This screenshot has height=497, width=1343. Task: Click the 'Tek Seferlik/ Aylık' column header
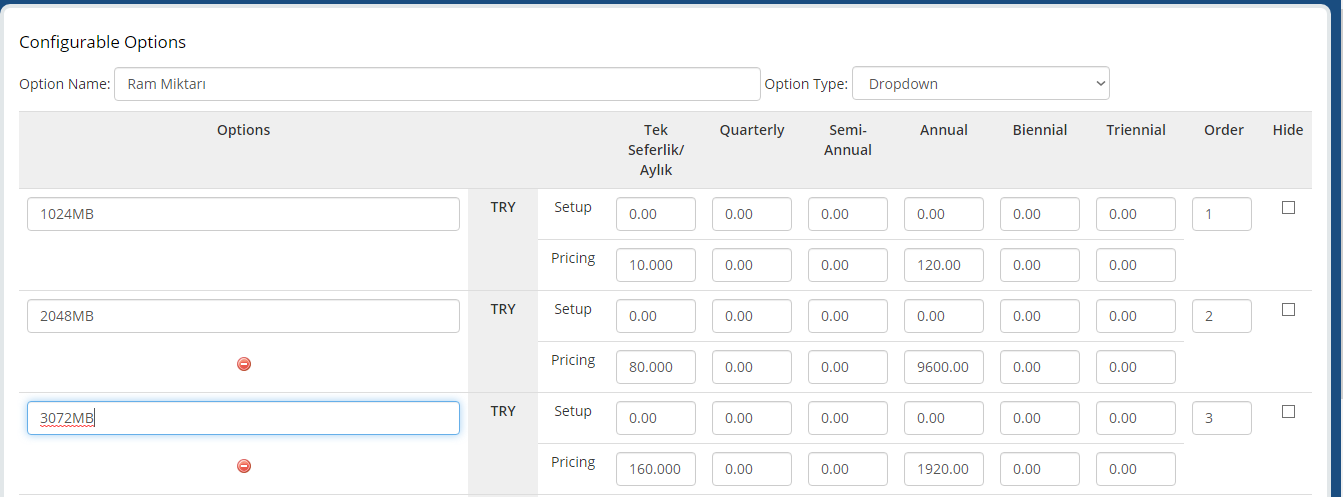coord(656,150)
